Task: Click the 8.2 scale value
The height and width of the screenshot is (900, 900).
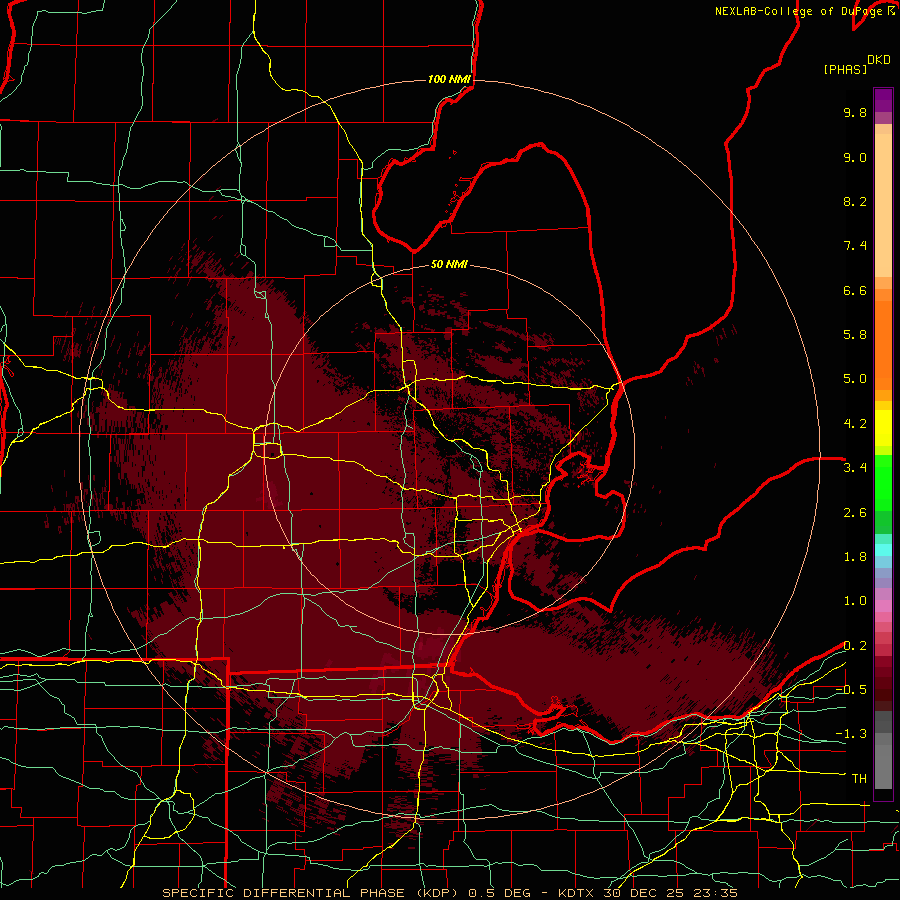Action: (855, 201)
